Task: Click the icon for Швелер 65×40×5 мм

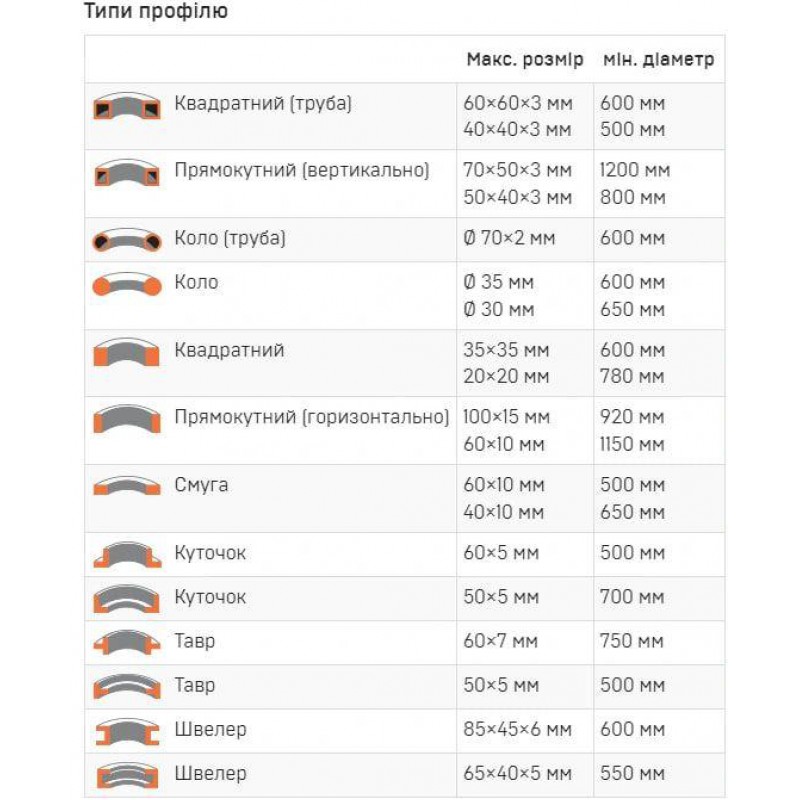Action: [x=127, y=776]
